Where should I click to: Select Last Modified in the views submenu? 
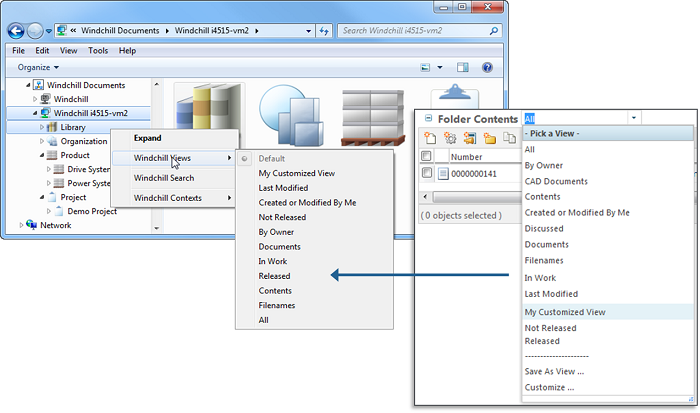point(283,188)
